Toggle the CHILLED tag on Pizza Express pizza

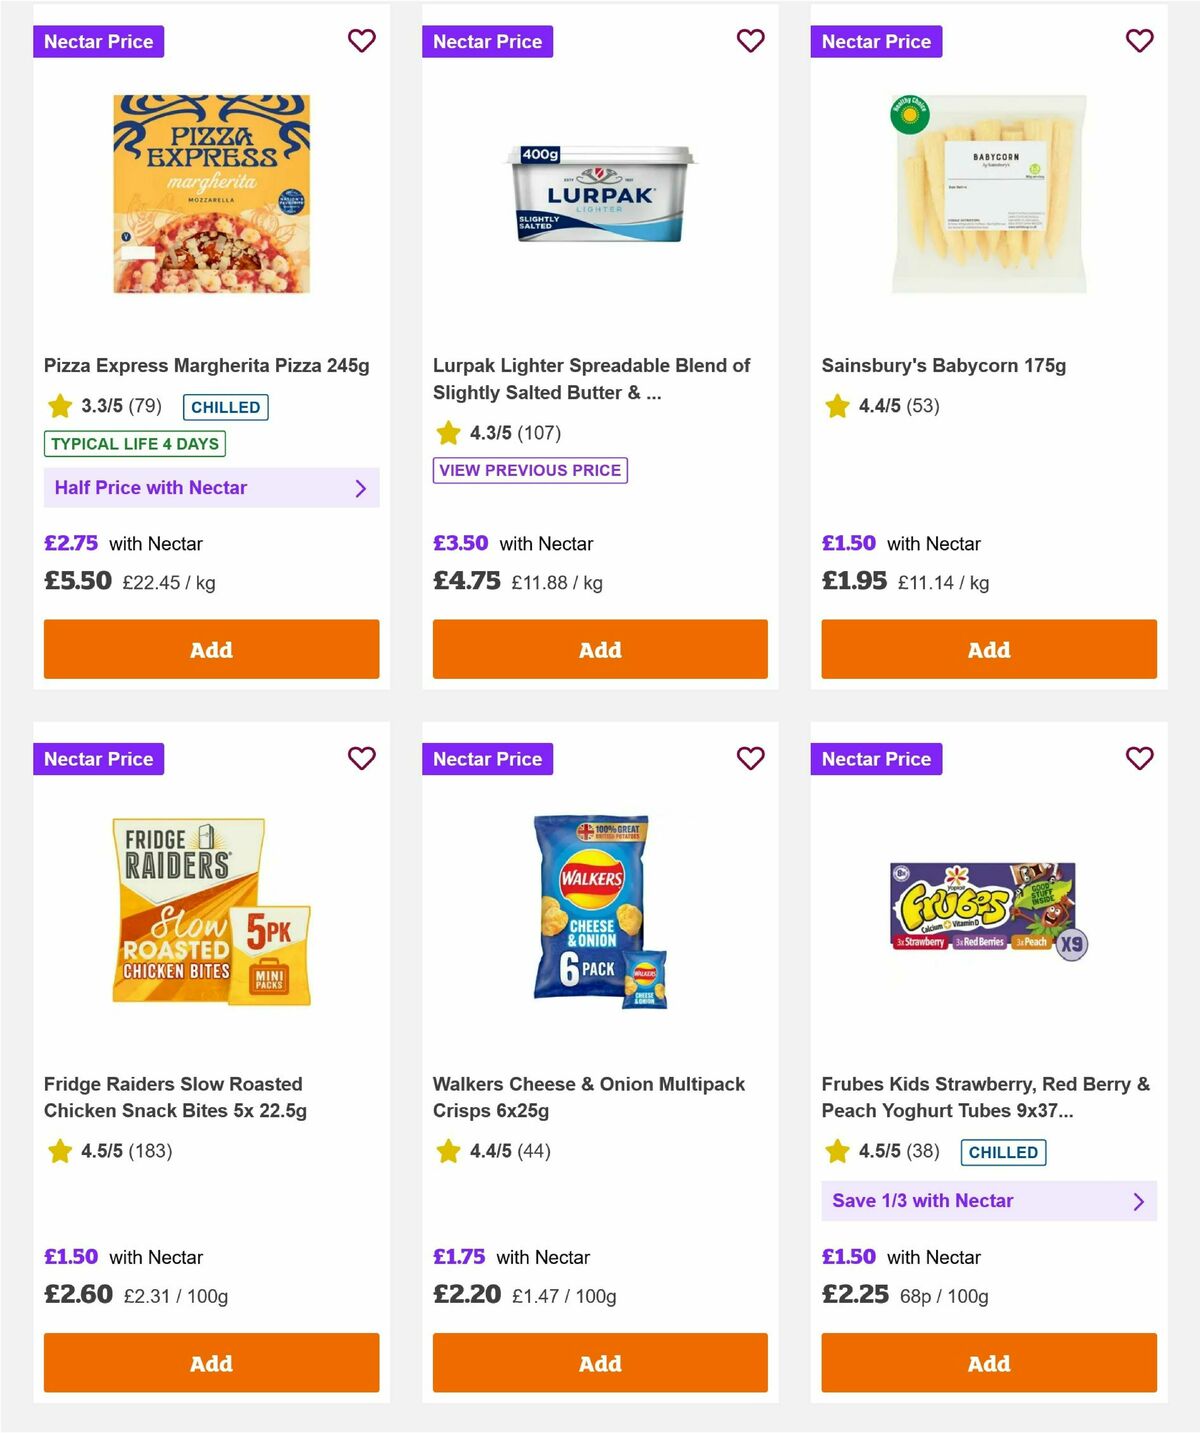coord(226,407)
